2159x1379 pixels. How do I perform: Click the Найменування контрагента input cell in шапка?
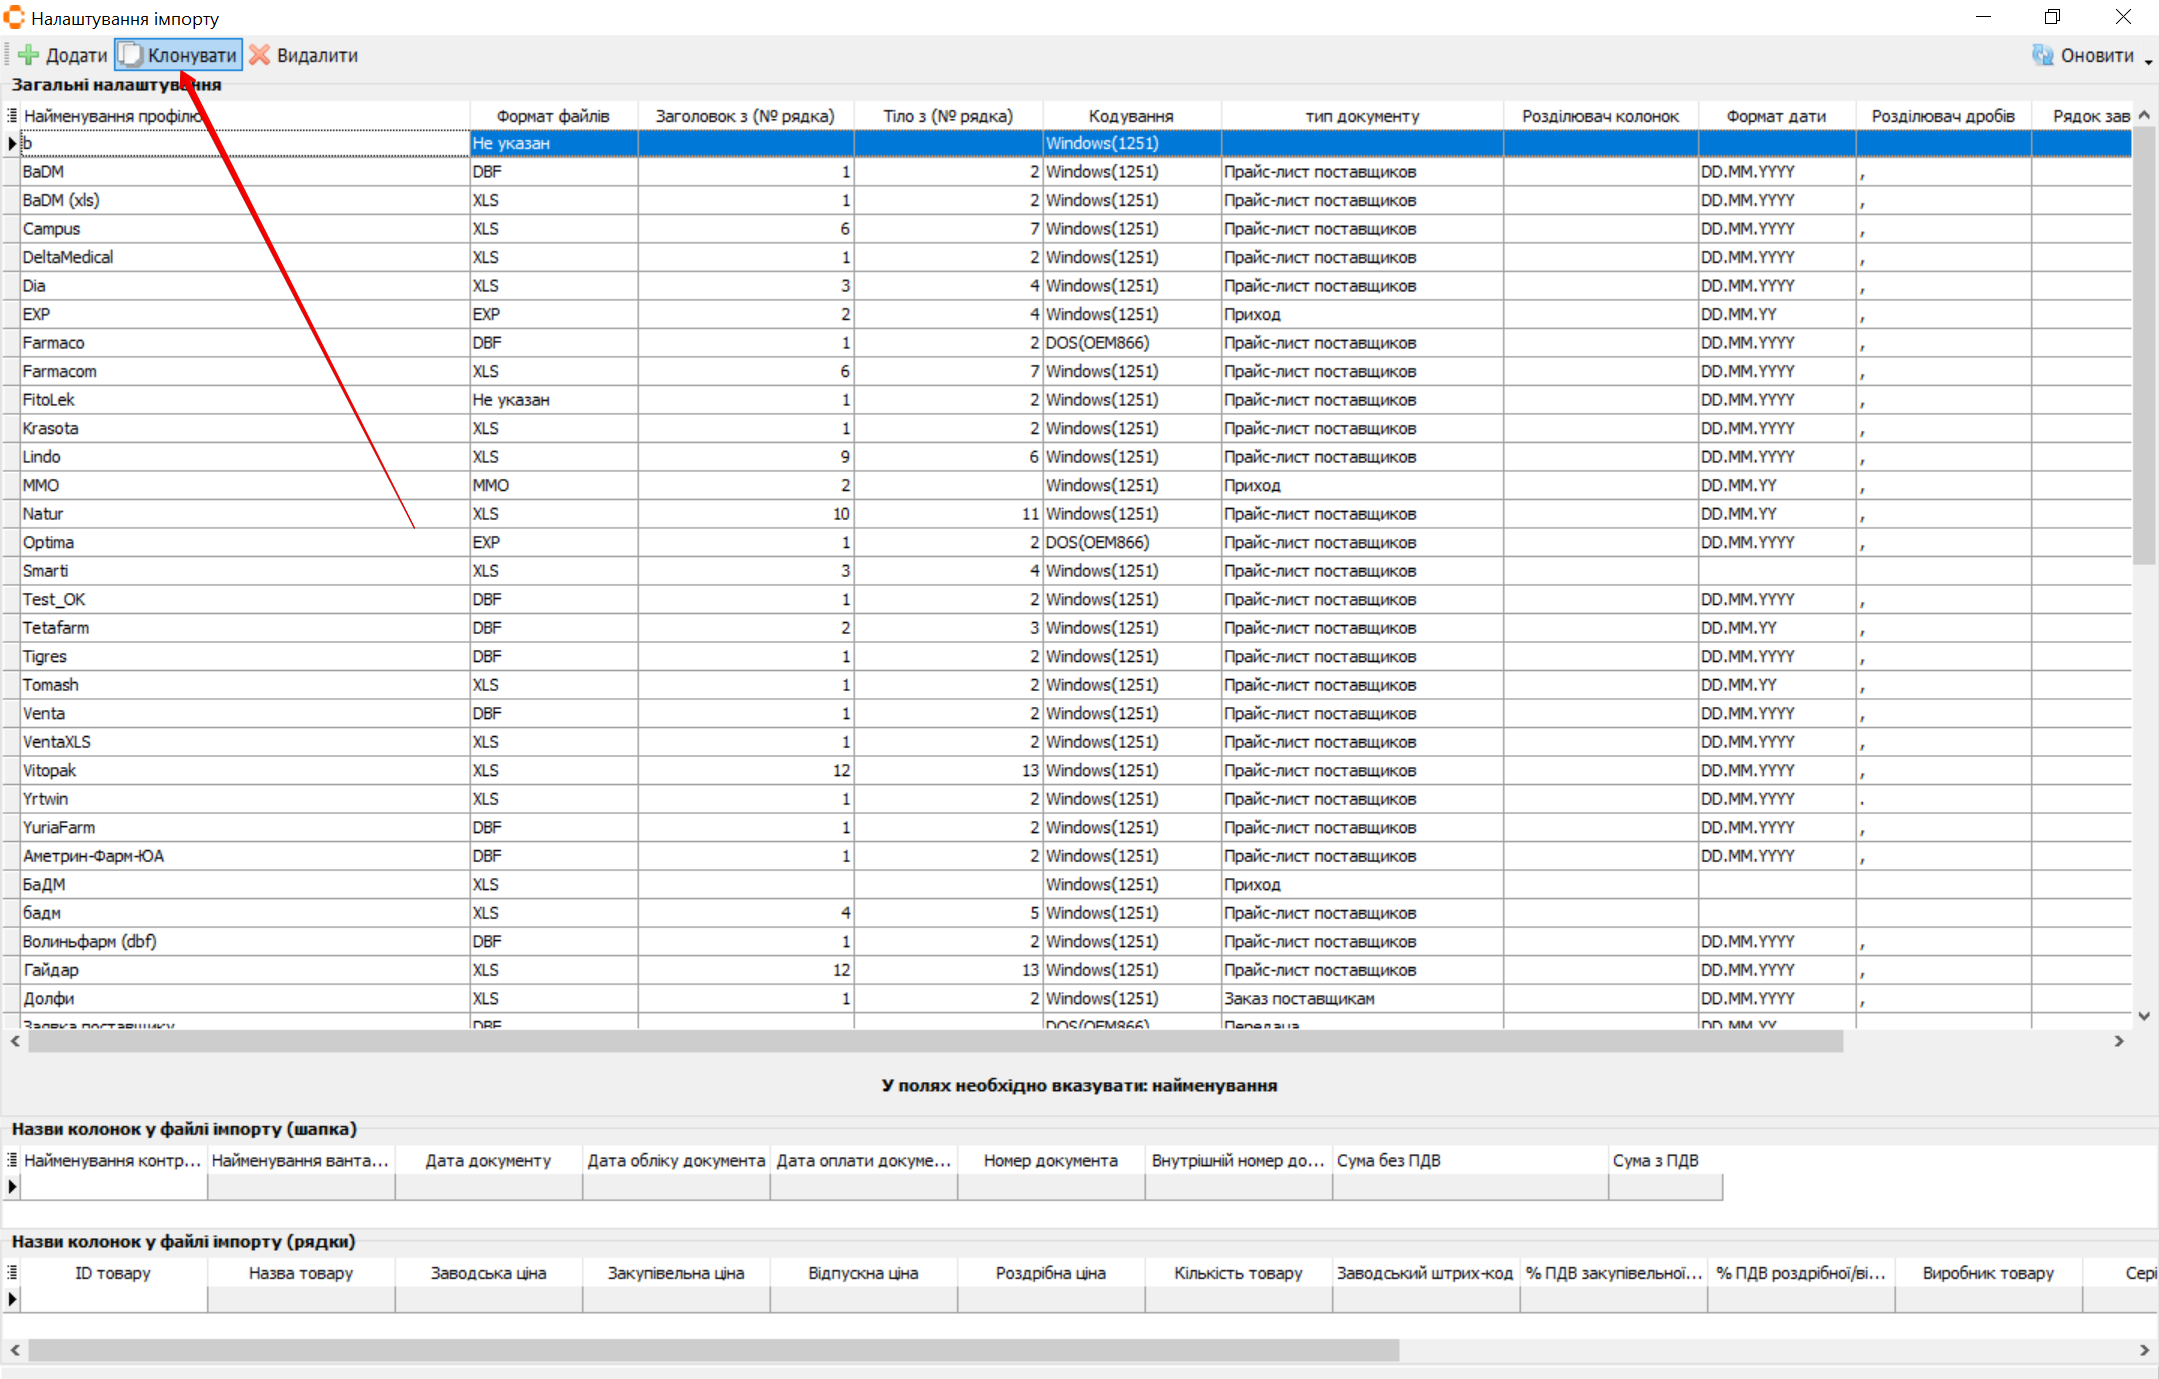(113, 1187)
